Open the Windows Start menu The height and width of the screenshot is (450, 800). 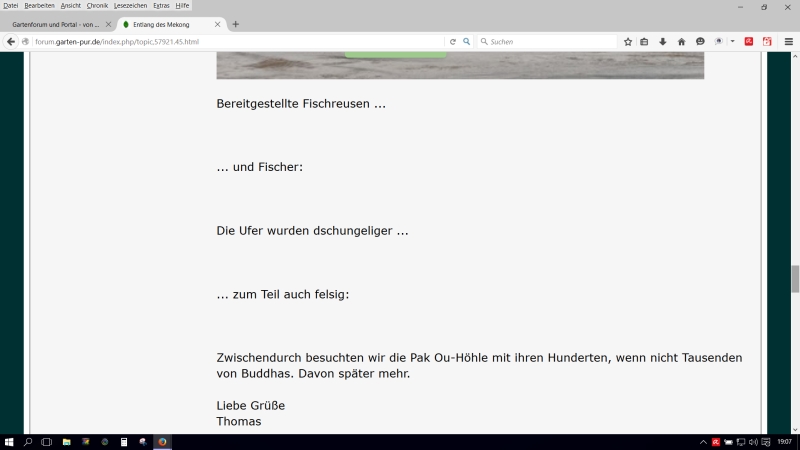tap(9, 441)
